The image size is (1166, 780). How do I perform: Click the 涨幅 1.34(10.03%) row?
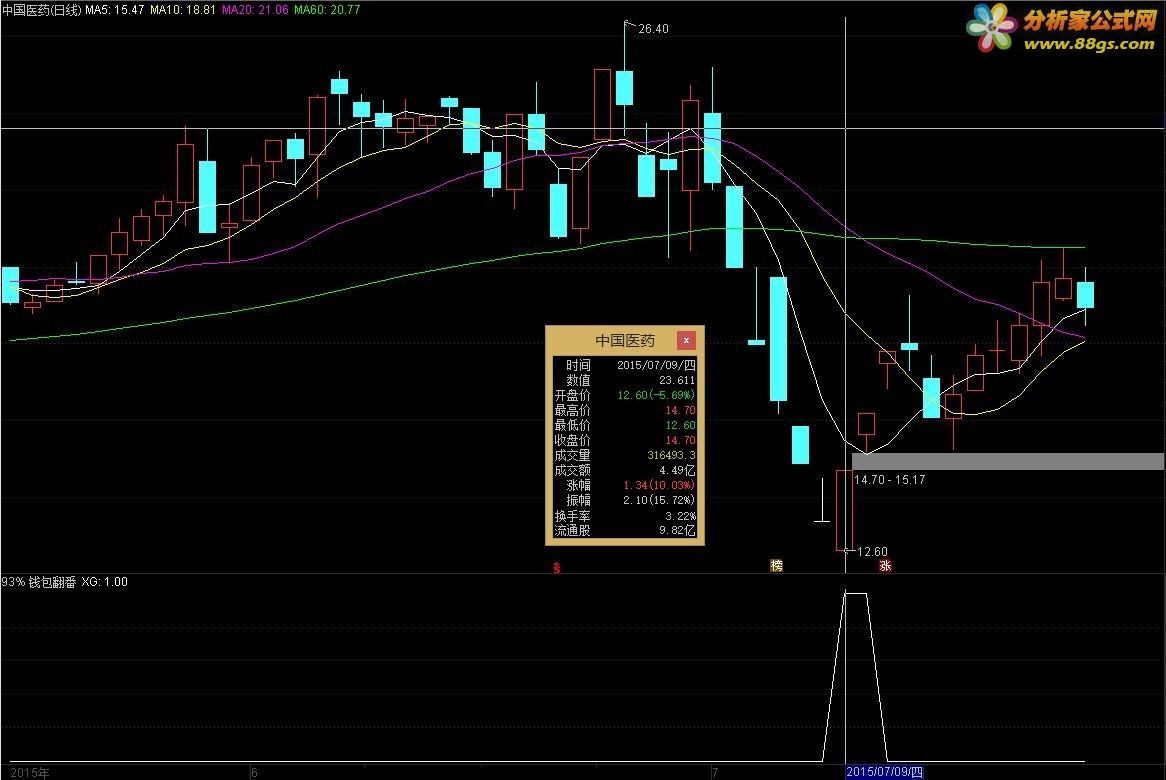(625, 485)
